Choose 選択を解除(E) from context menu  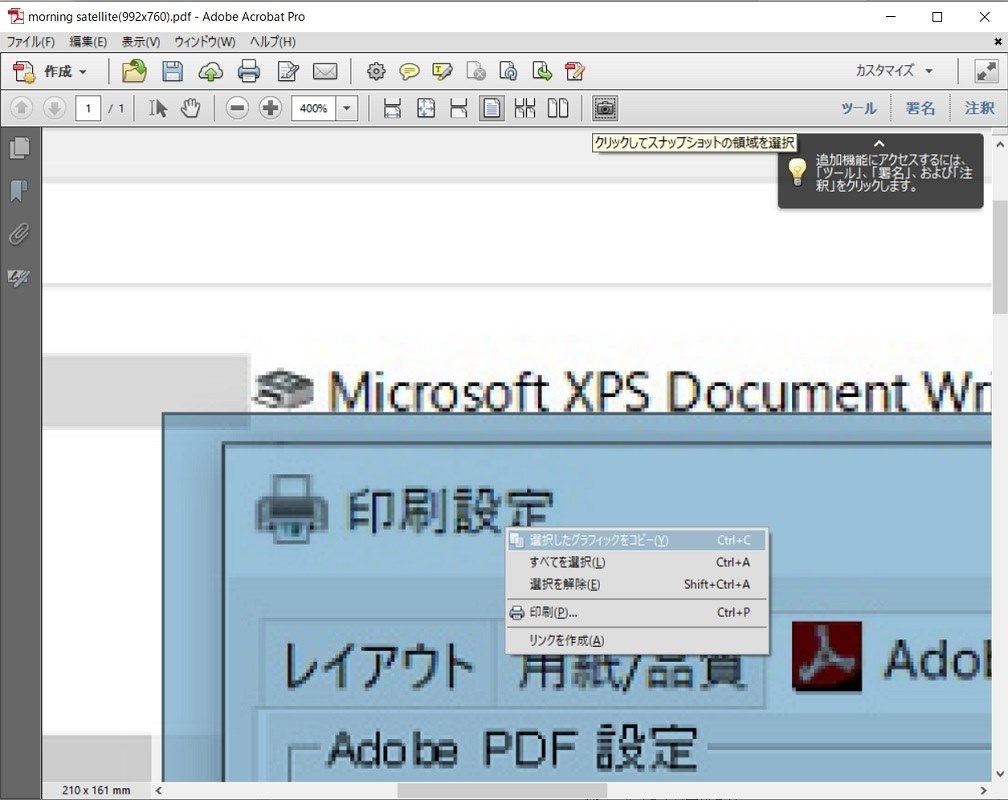tap(637, 584)
